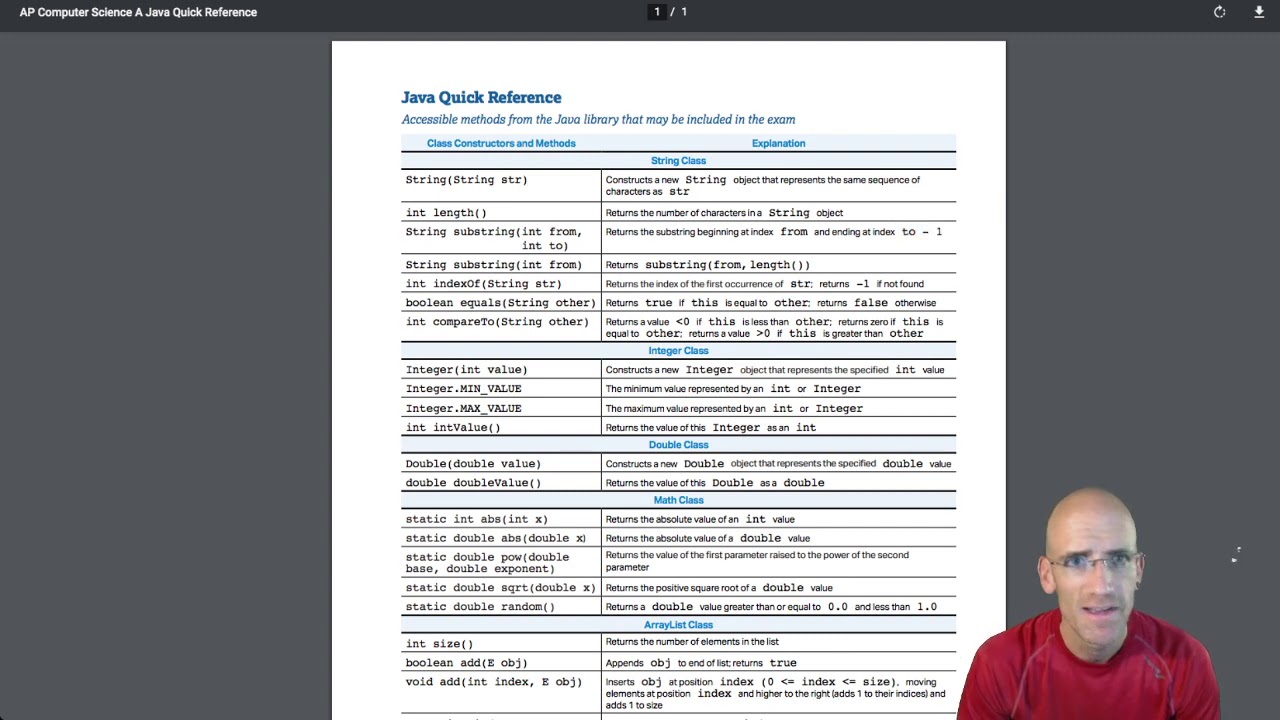Viewport: 1280px width, 720px height.
Task: Click explanation "Returns the number of characters in a String object"
Action: click(x=724, y=213)
